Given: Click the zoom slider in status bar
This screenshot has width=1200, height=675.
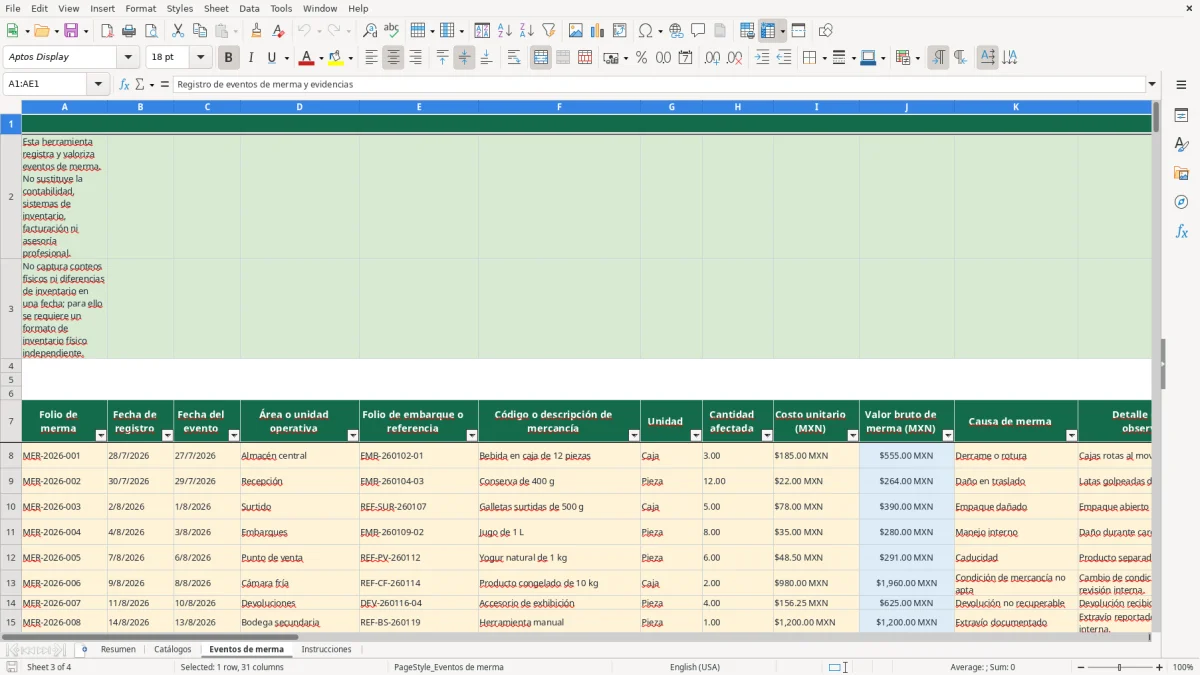Looking at the screenshot, I should (x=1119, y=667).
